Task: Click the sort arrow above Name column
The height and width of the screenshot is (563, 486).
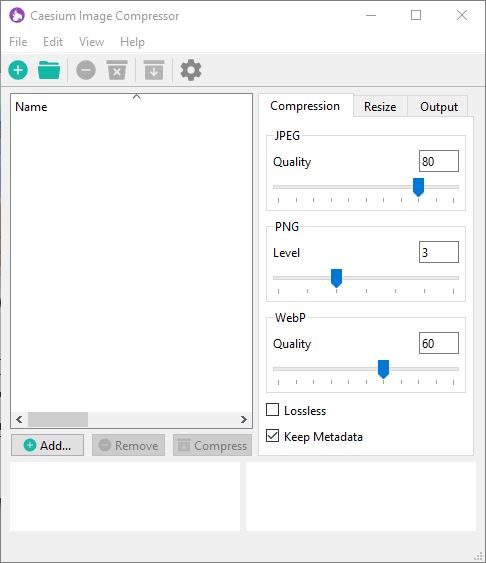Action: coord(136,96)
